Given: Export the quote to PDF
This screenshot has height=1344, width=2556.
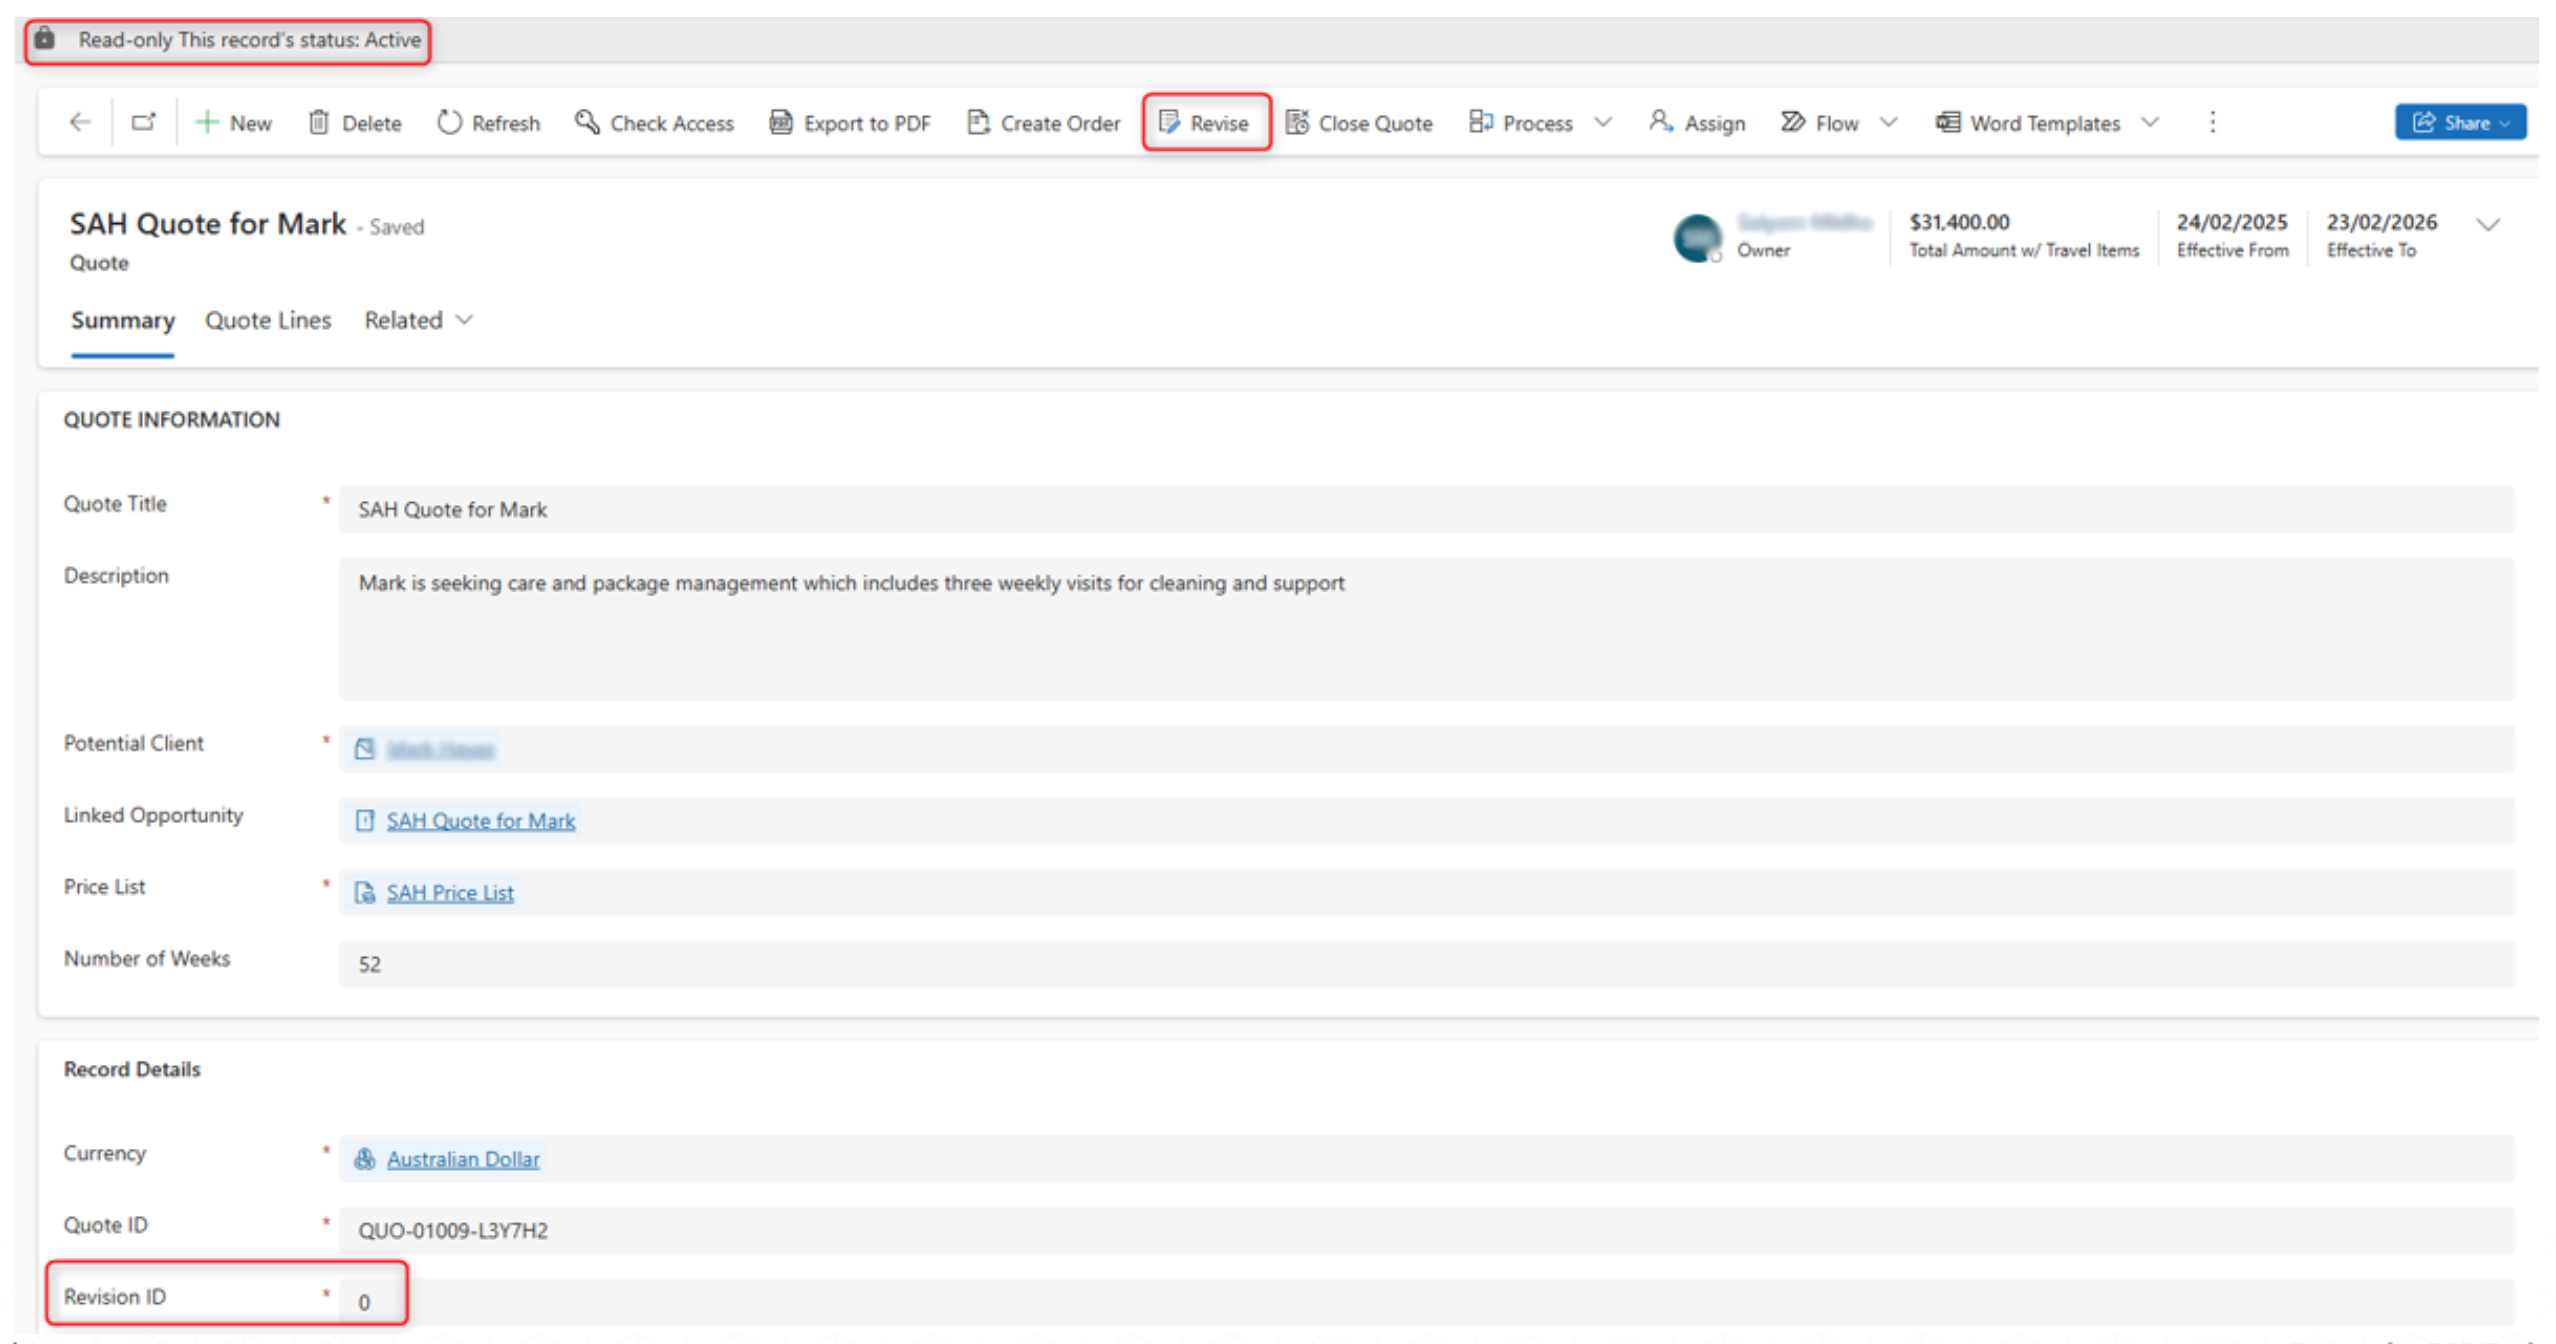Looking at the screenshot, I should click(849, 122).
